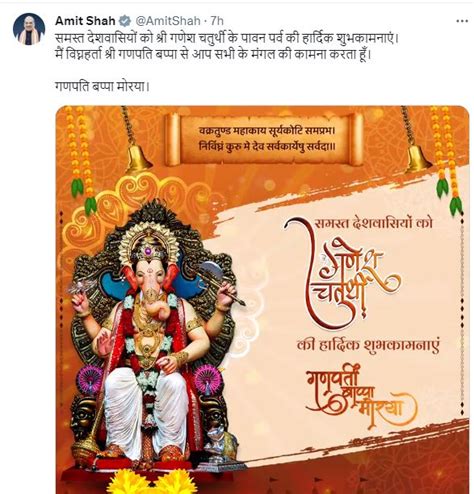Viewport: 474px width, 494px height.
Task: Click the second line mentioning विघ्नहर्ता श्री गणपति
Action: tap(213, 54)
